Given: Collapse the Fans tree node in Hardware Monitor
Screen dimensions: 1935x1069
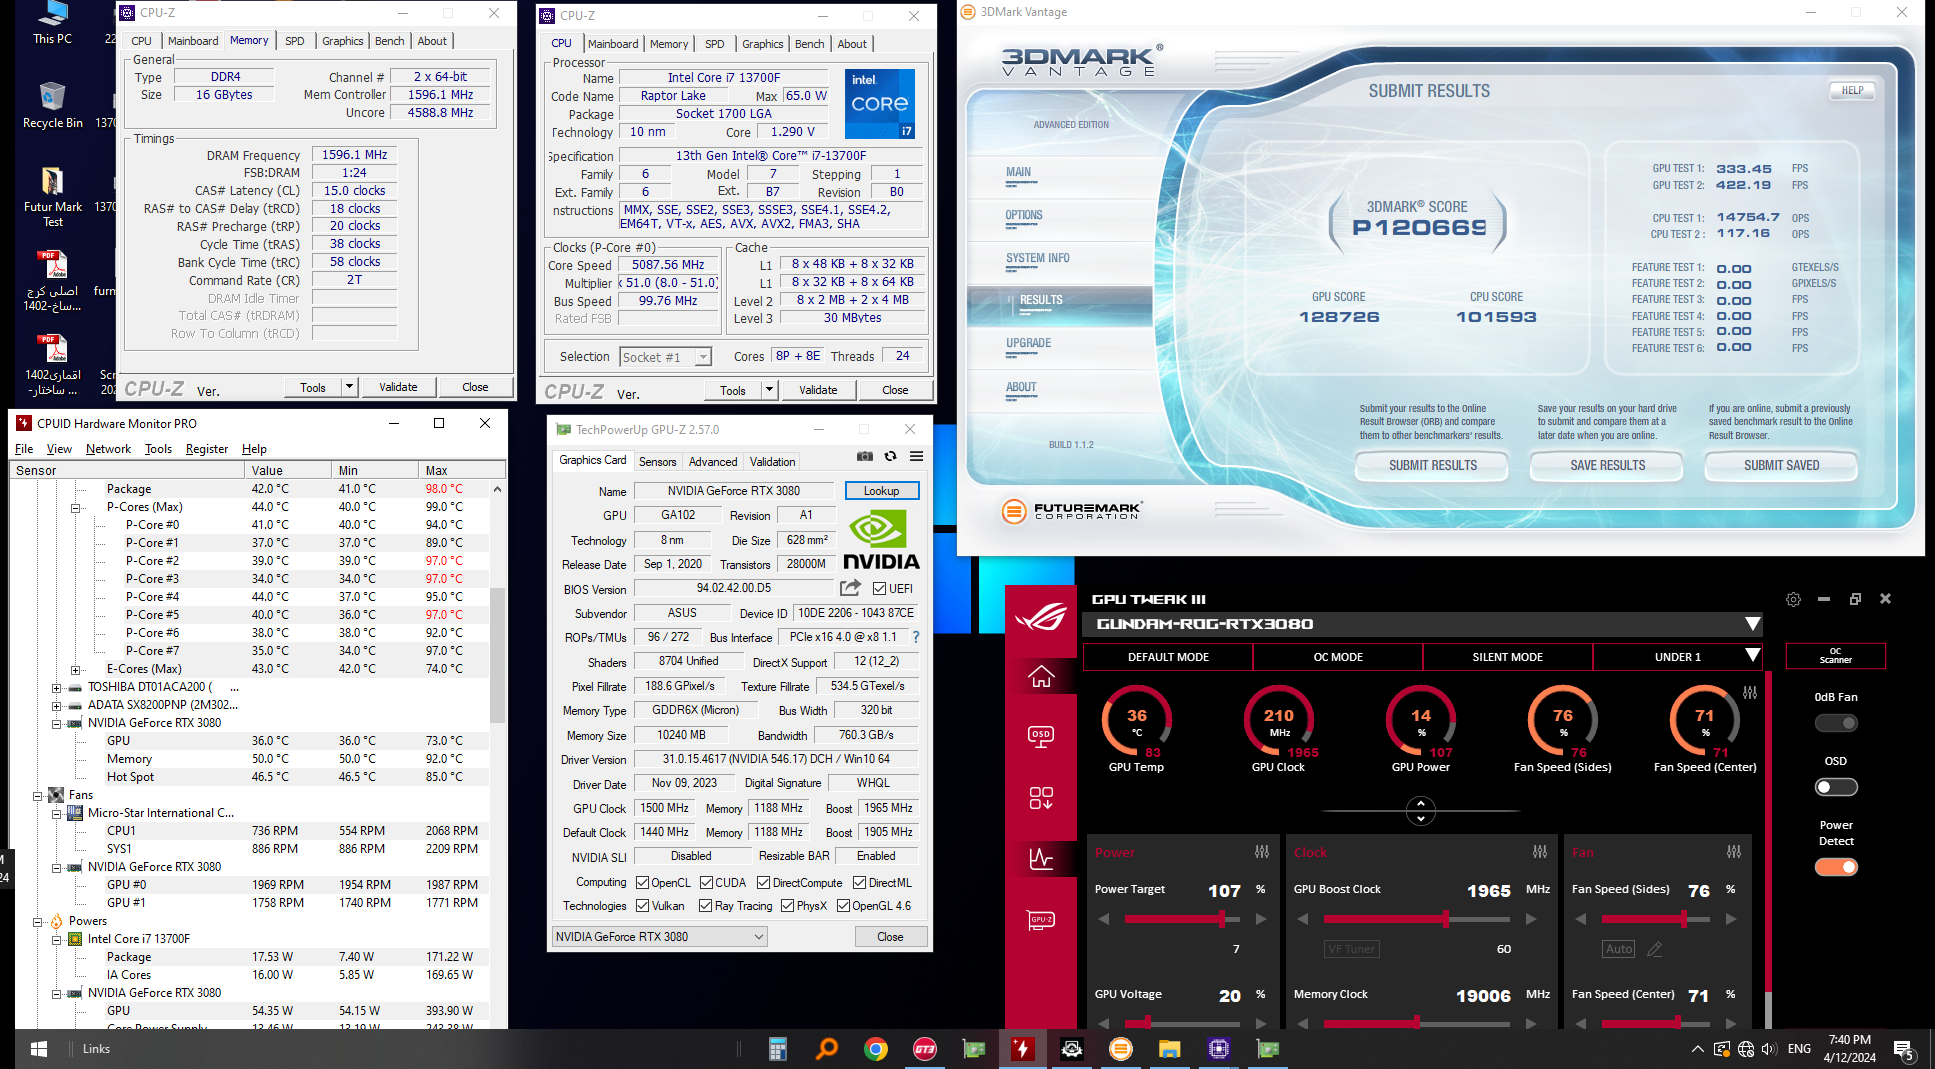Looking at the screenshot, I should click(38, 796).
